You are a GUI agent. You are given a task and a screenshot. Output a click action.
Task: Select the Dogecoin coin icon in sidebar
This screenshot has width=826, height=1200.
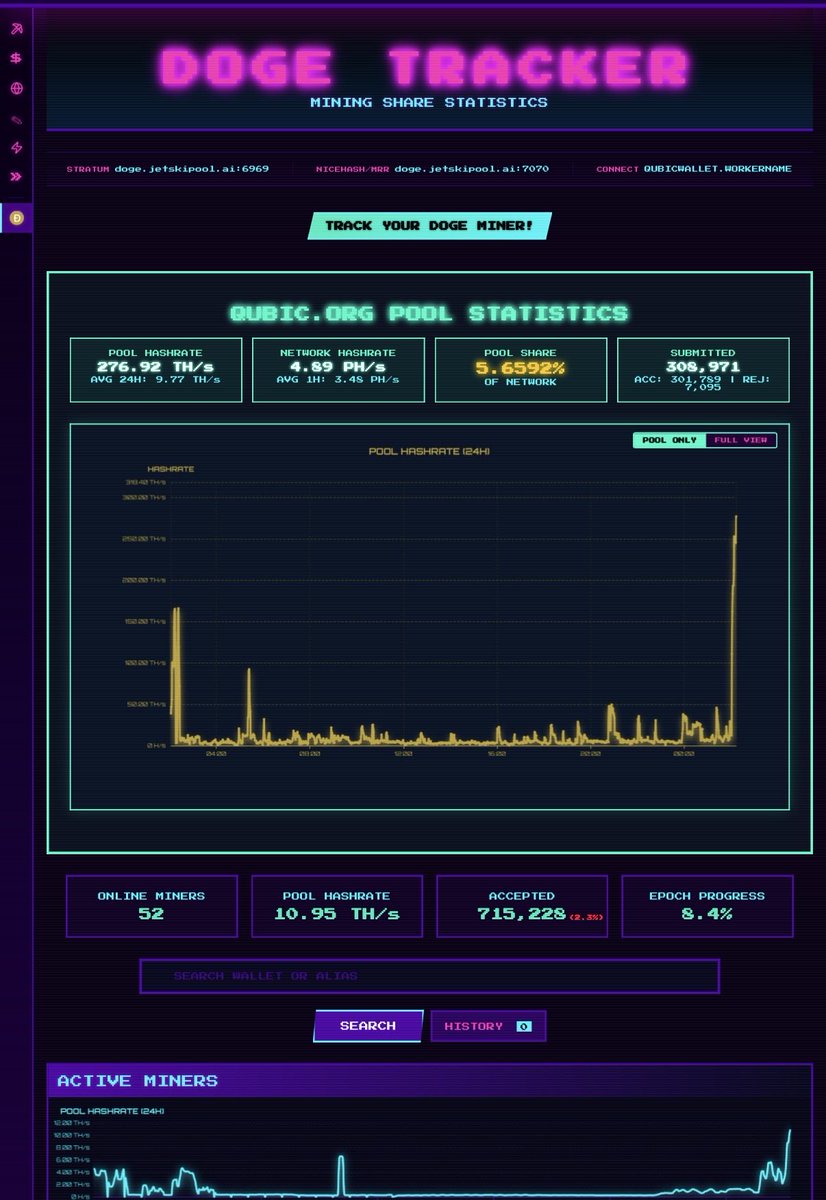[16, 217]
